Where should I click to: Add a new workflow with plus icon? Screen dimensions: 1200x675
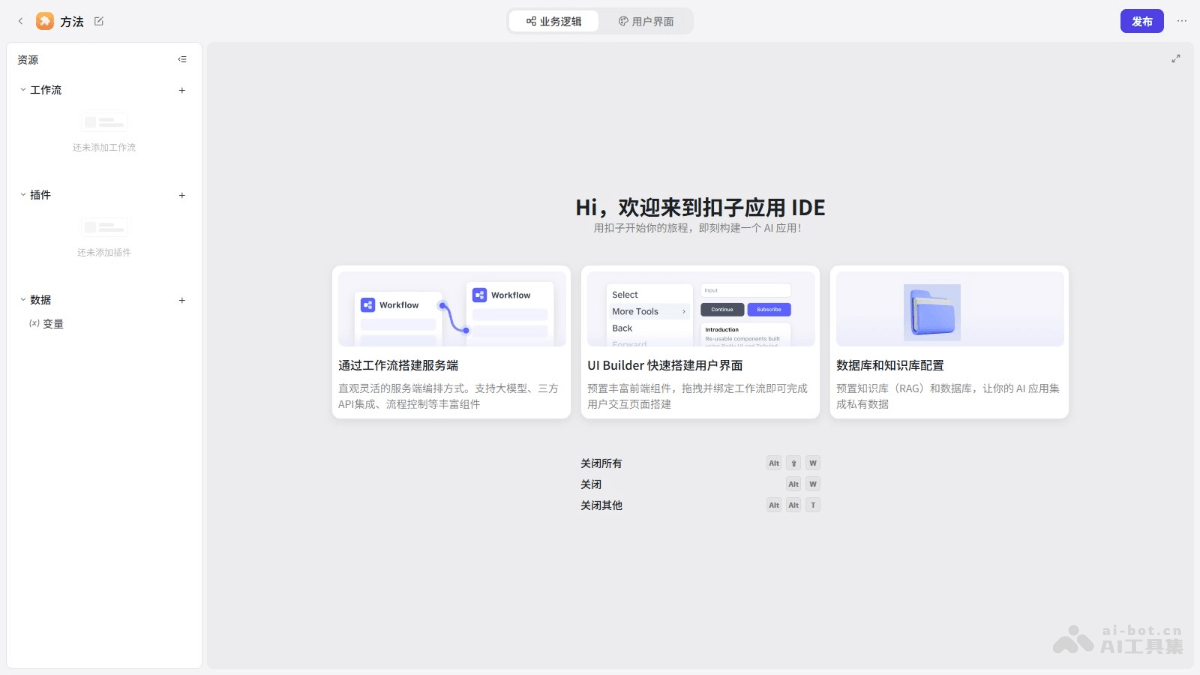[182, 90]
